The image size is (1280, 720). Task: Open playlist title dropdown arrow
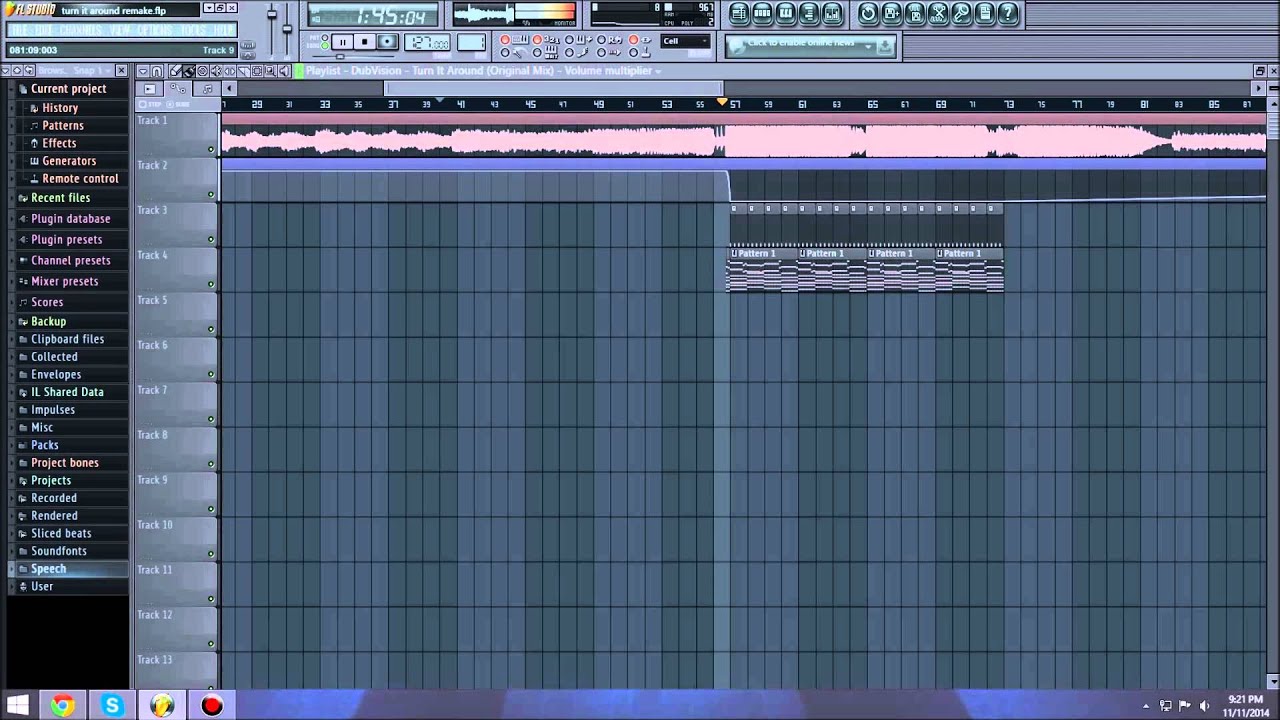[x=657, y=71]
